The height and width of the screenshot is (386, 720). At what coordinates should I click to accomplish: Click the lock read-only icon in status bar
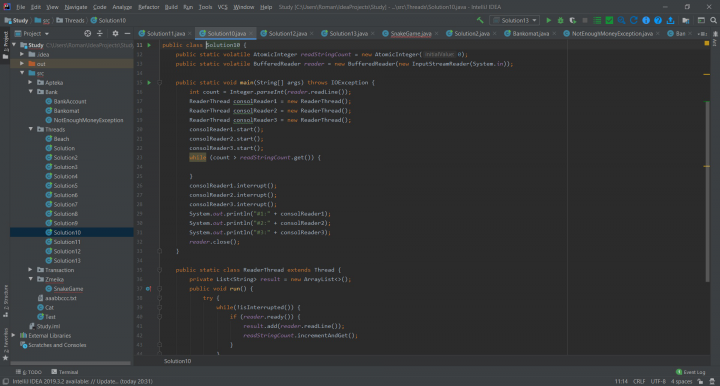[700, 381]
